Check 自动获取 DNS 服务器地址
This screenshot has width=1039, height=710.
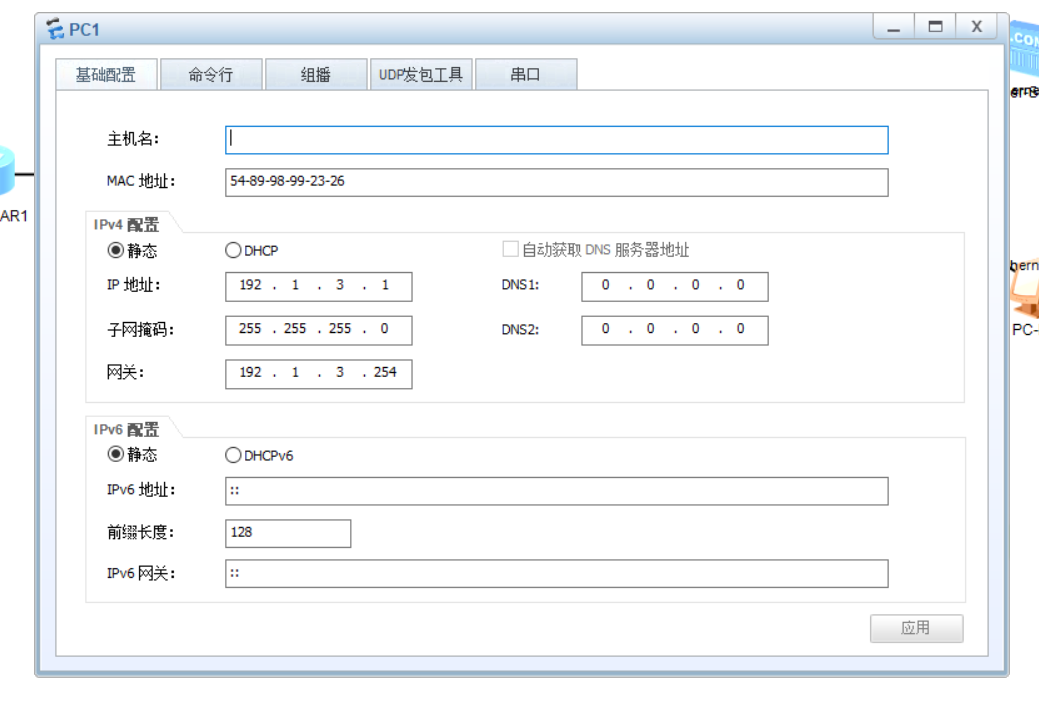[x=509, y=248]
